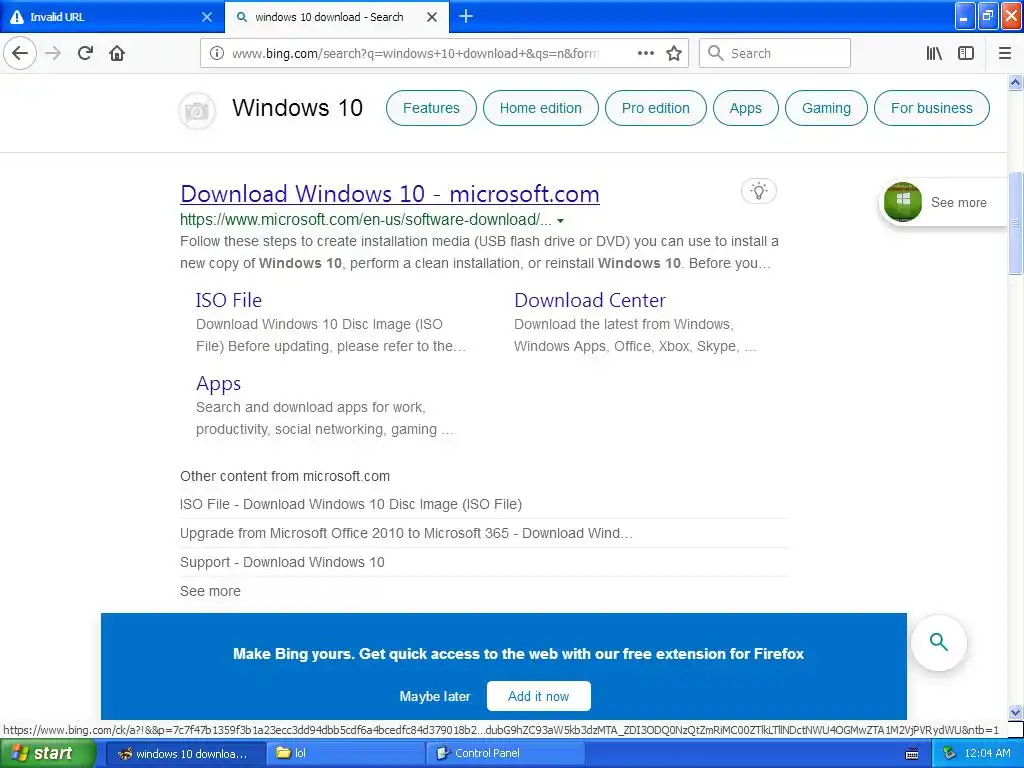The image size is (1024, 768).
Task: Open the Apps deep link
Action: (x=218, y=383)
